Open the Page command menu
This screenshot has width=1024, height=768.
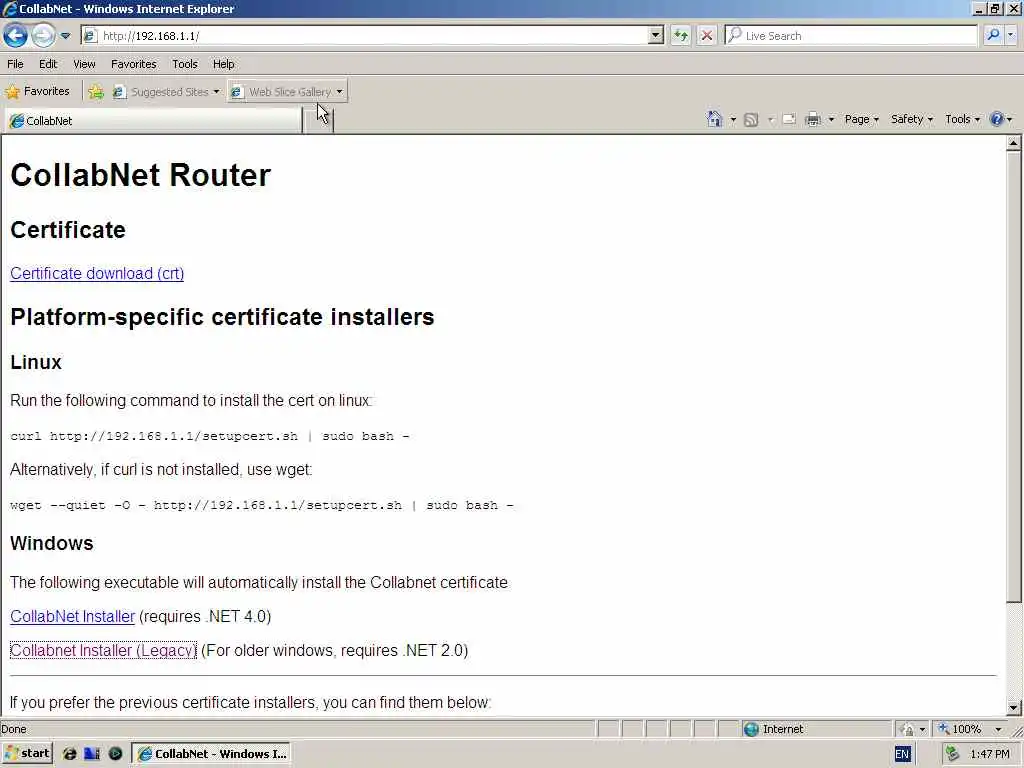coord(861,119)
